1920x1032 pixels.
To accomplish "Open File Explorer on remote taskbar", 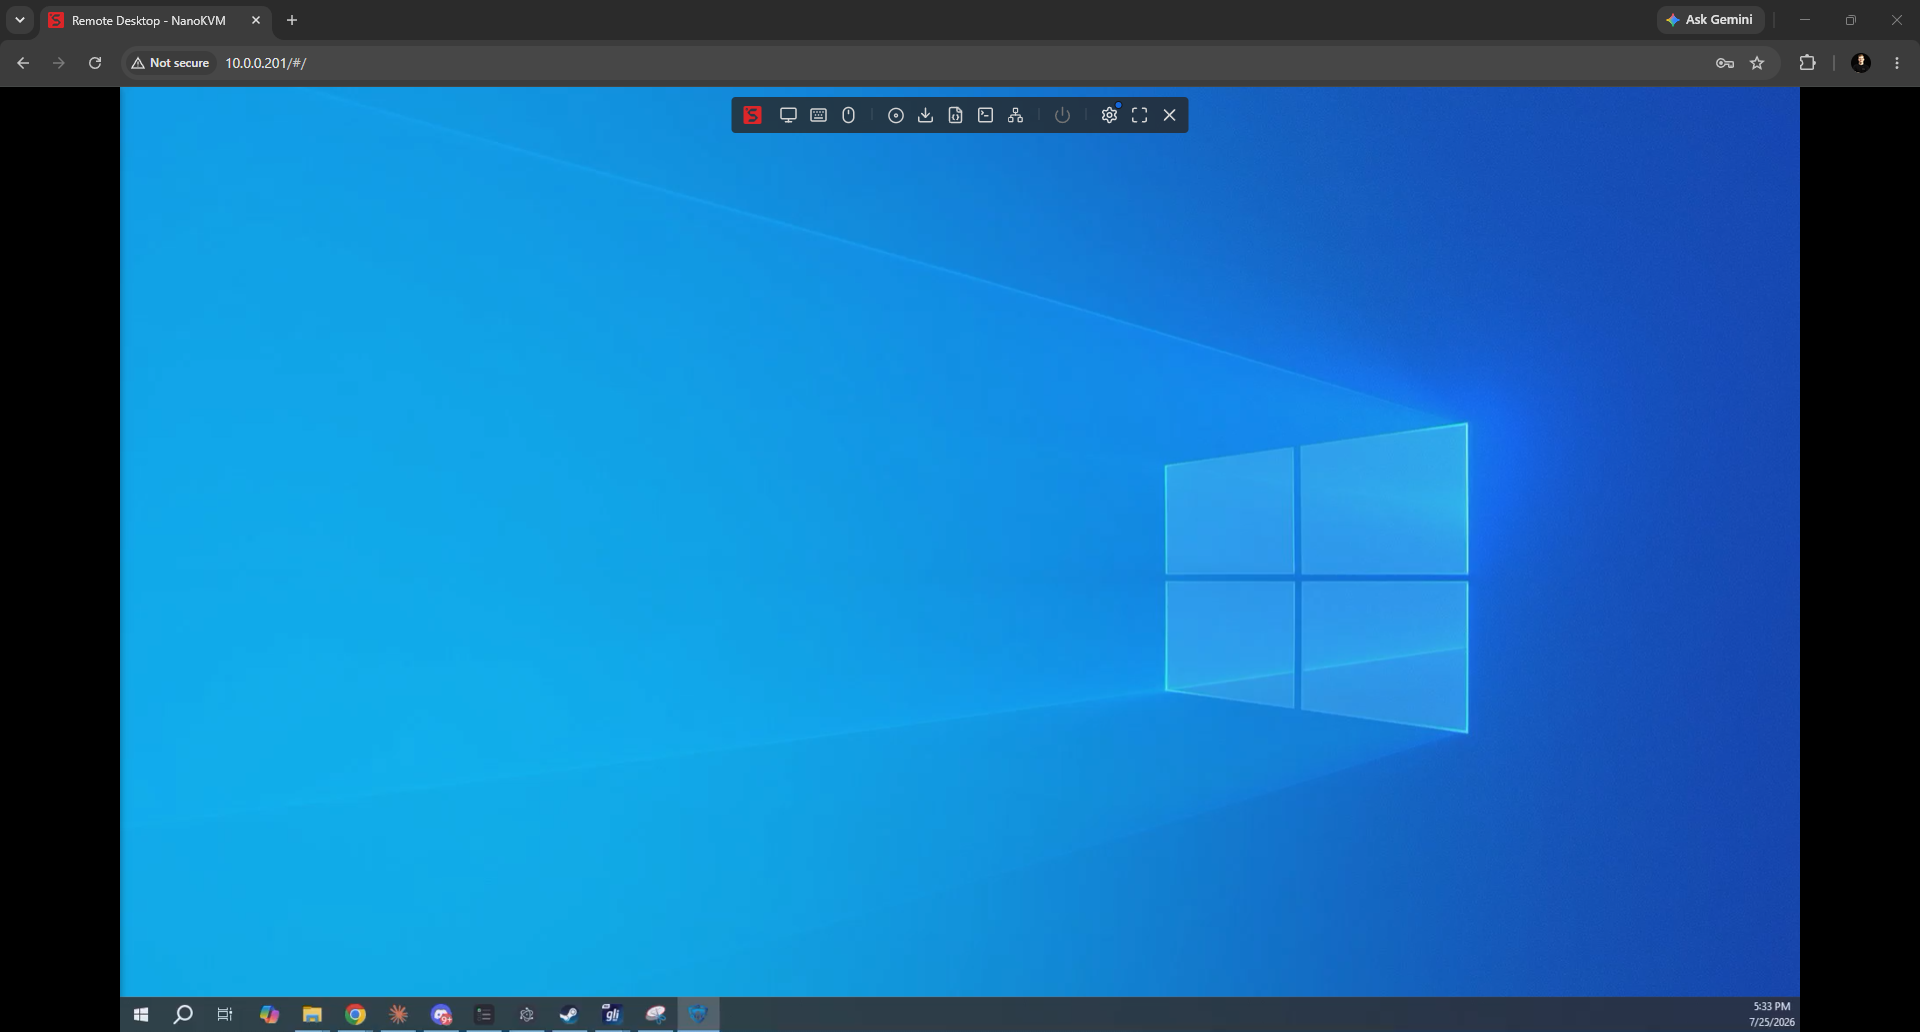I will tap(312, 1014).
